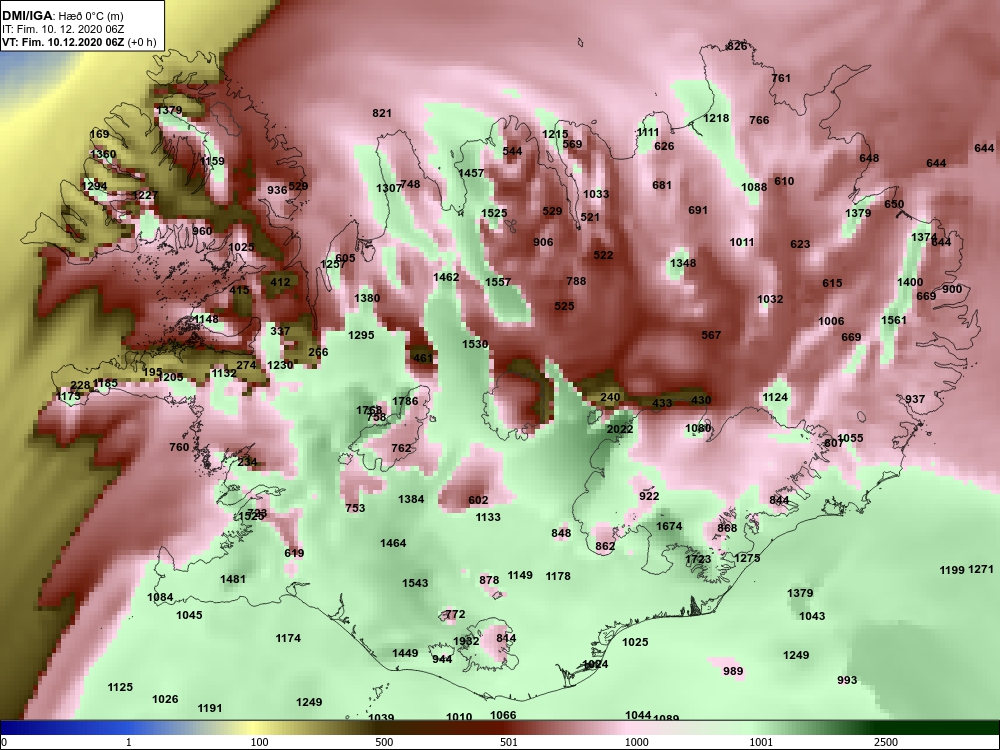
Task: Select the 993 value
Action: pyautogui.click(x=847, y=680)
